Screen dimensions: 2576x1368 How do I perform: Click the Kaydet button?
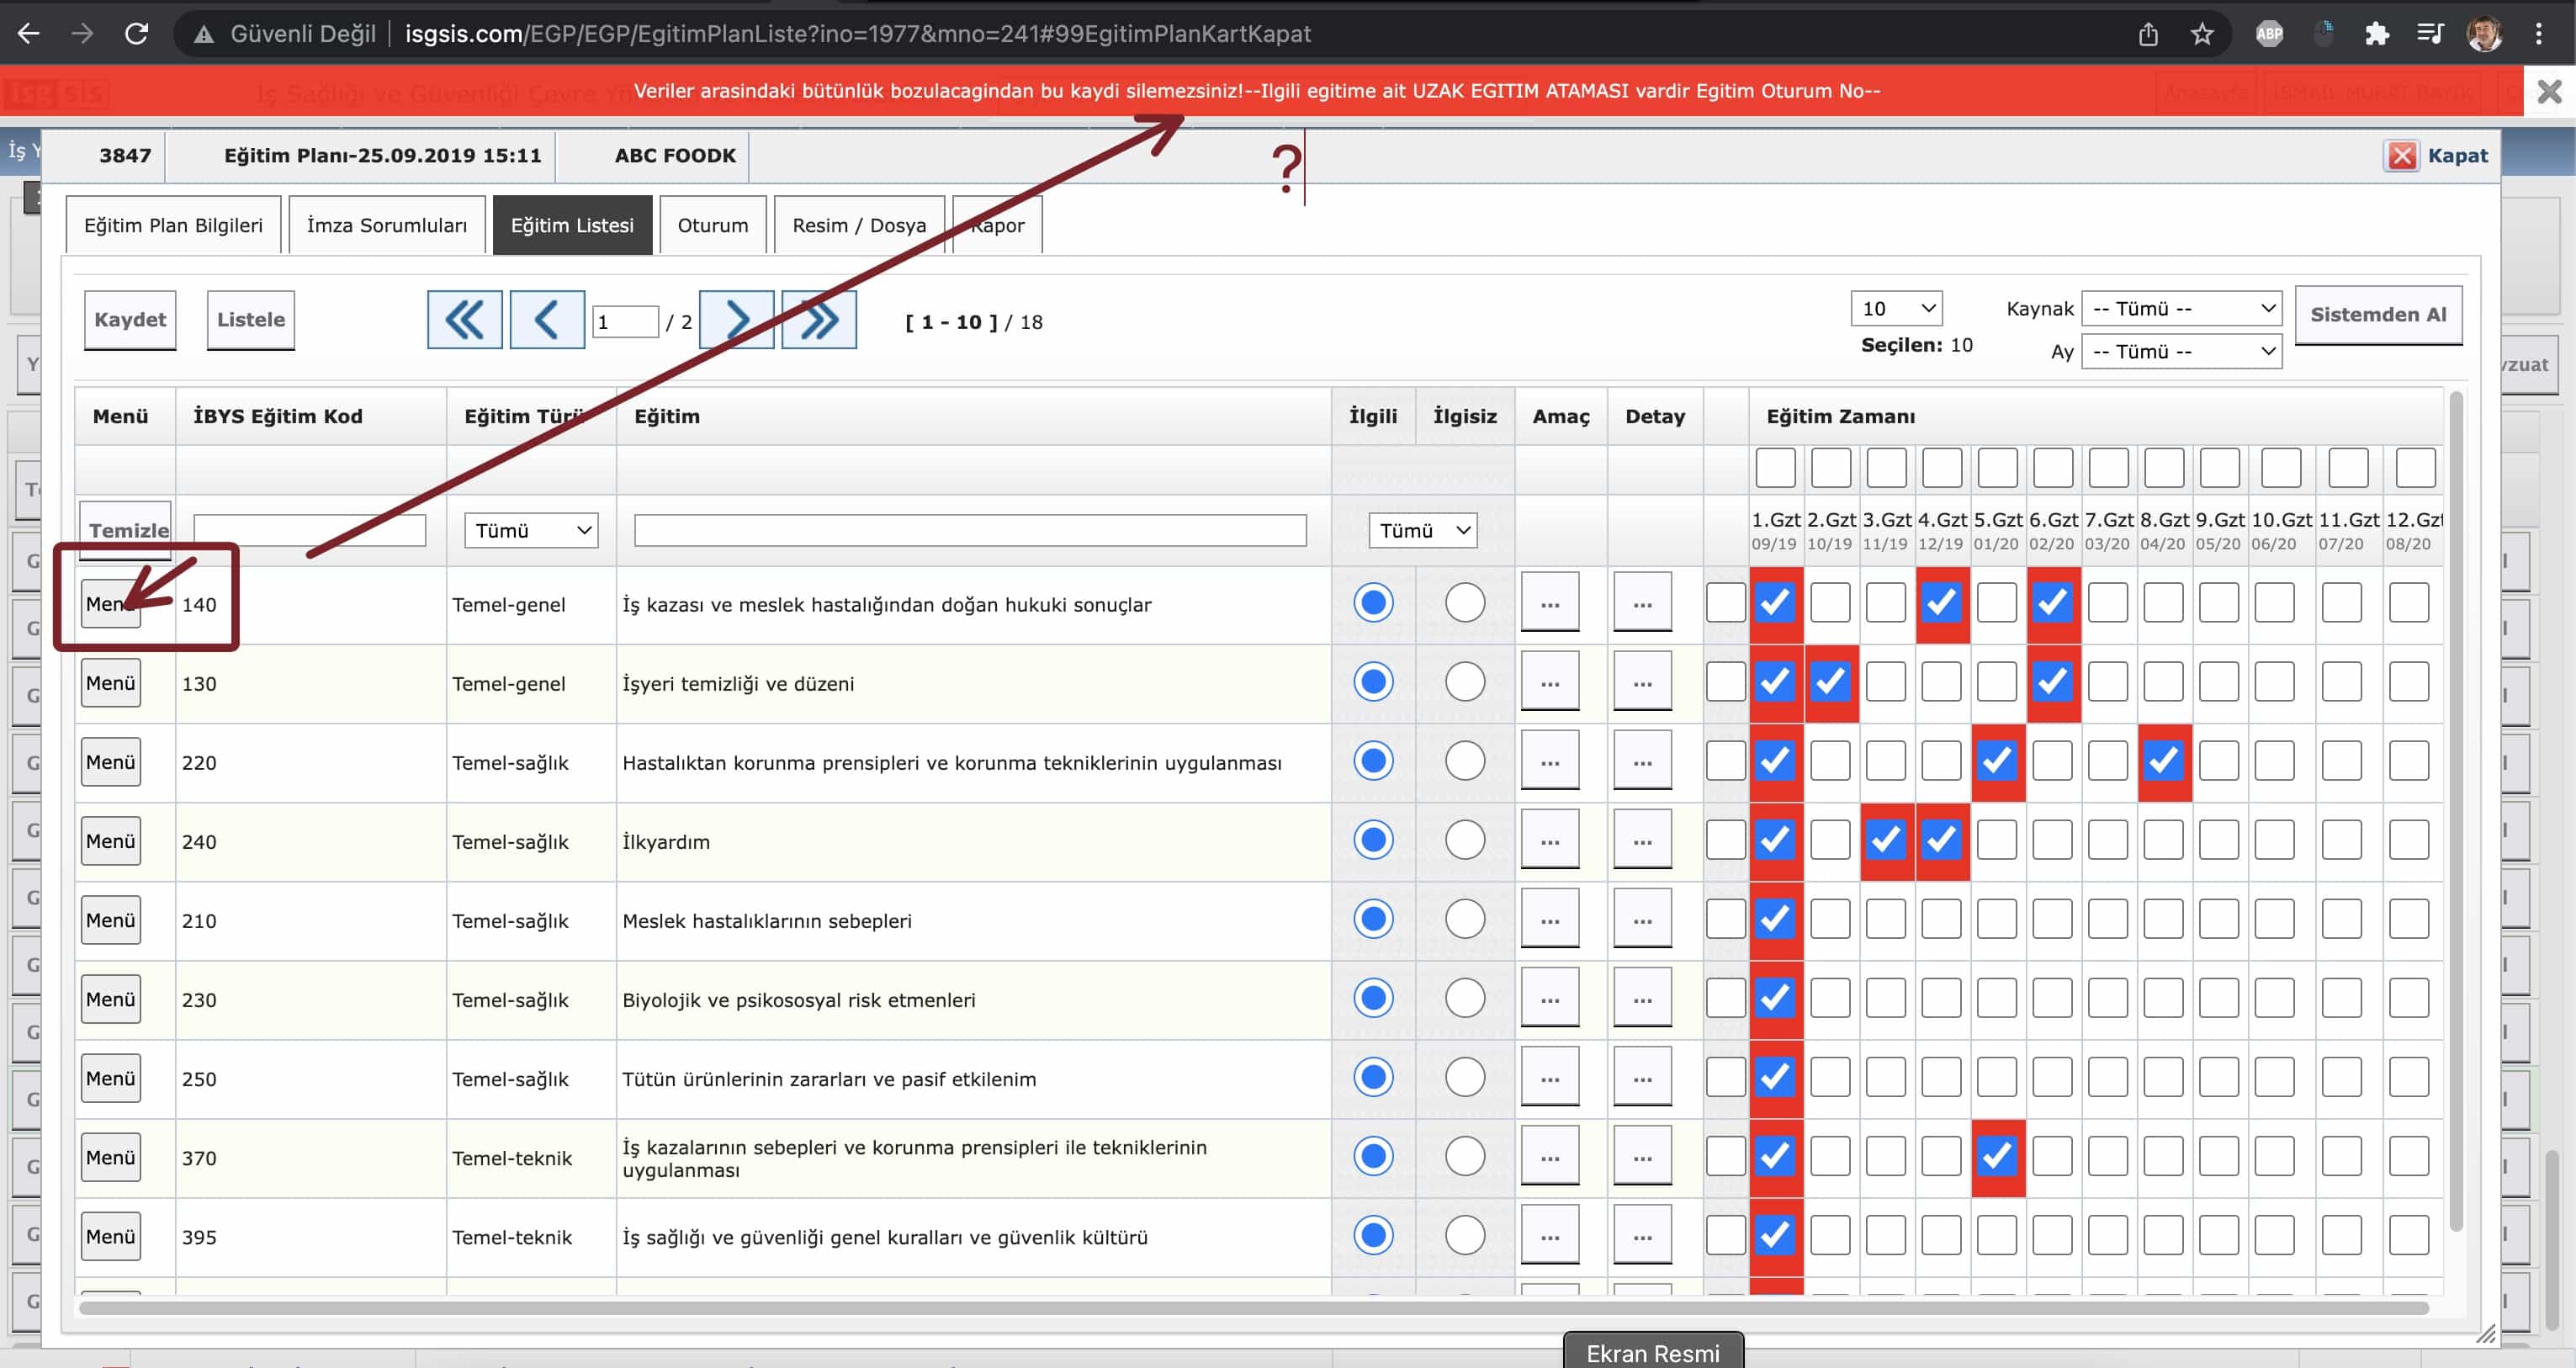(x=130, y=320)
